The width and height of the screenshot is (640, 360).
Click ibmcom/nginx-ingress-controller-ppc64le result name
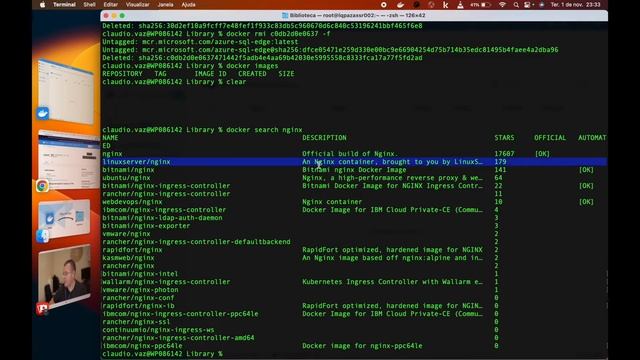(180, 314)
